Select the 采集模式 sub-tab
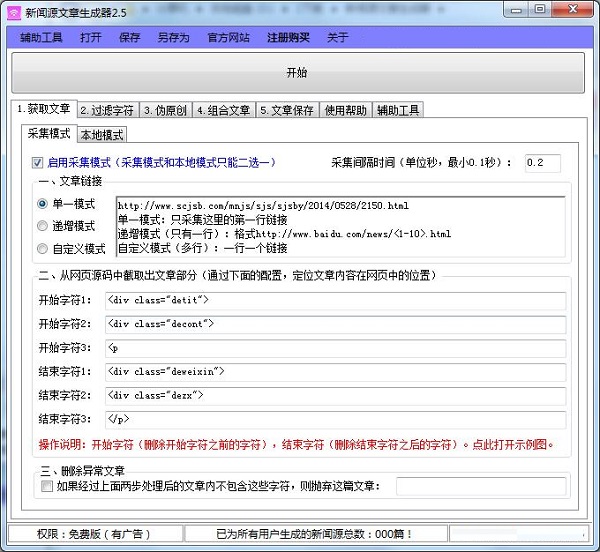The height and width of the screenshot is (552, 600). [x=49, y=134]
